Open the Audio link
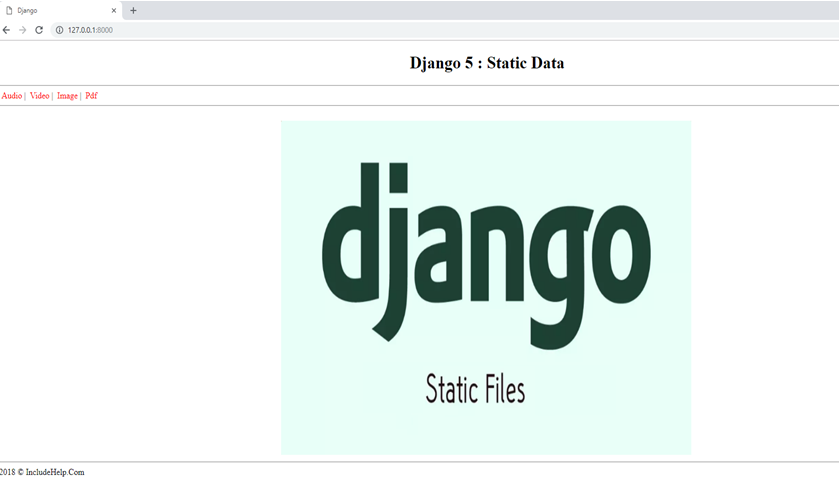 [x=12, y=96]
